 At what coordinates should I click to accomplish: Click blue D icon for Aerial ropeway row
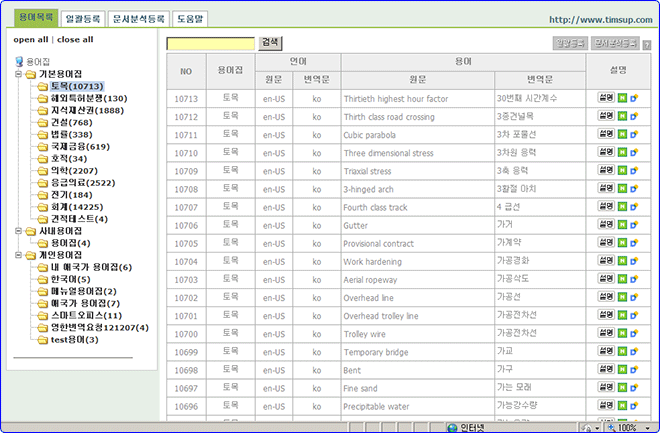(x=633, y=279)
